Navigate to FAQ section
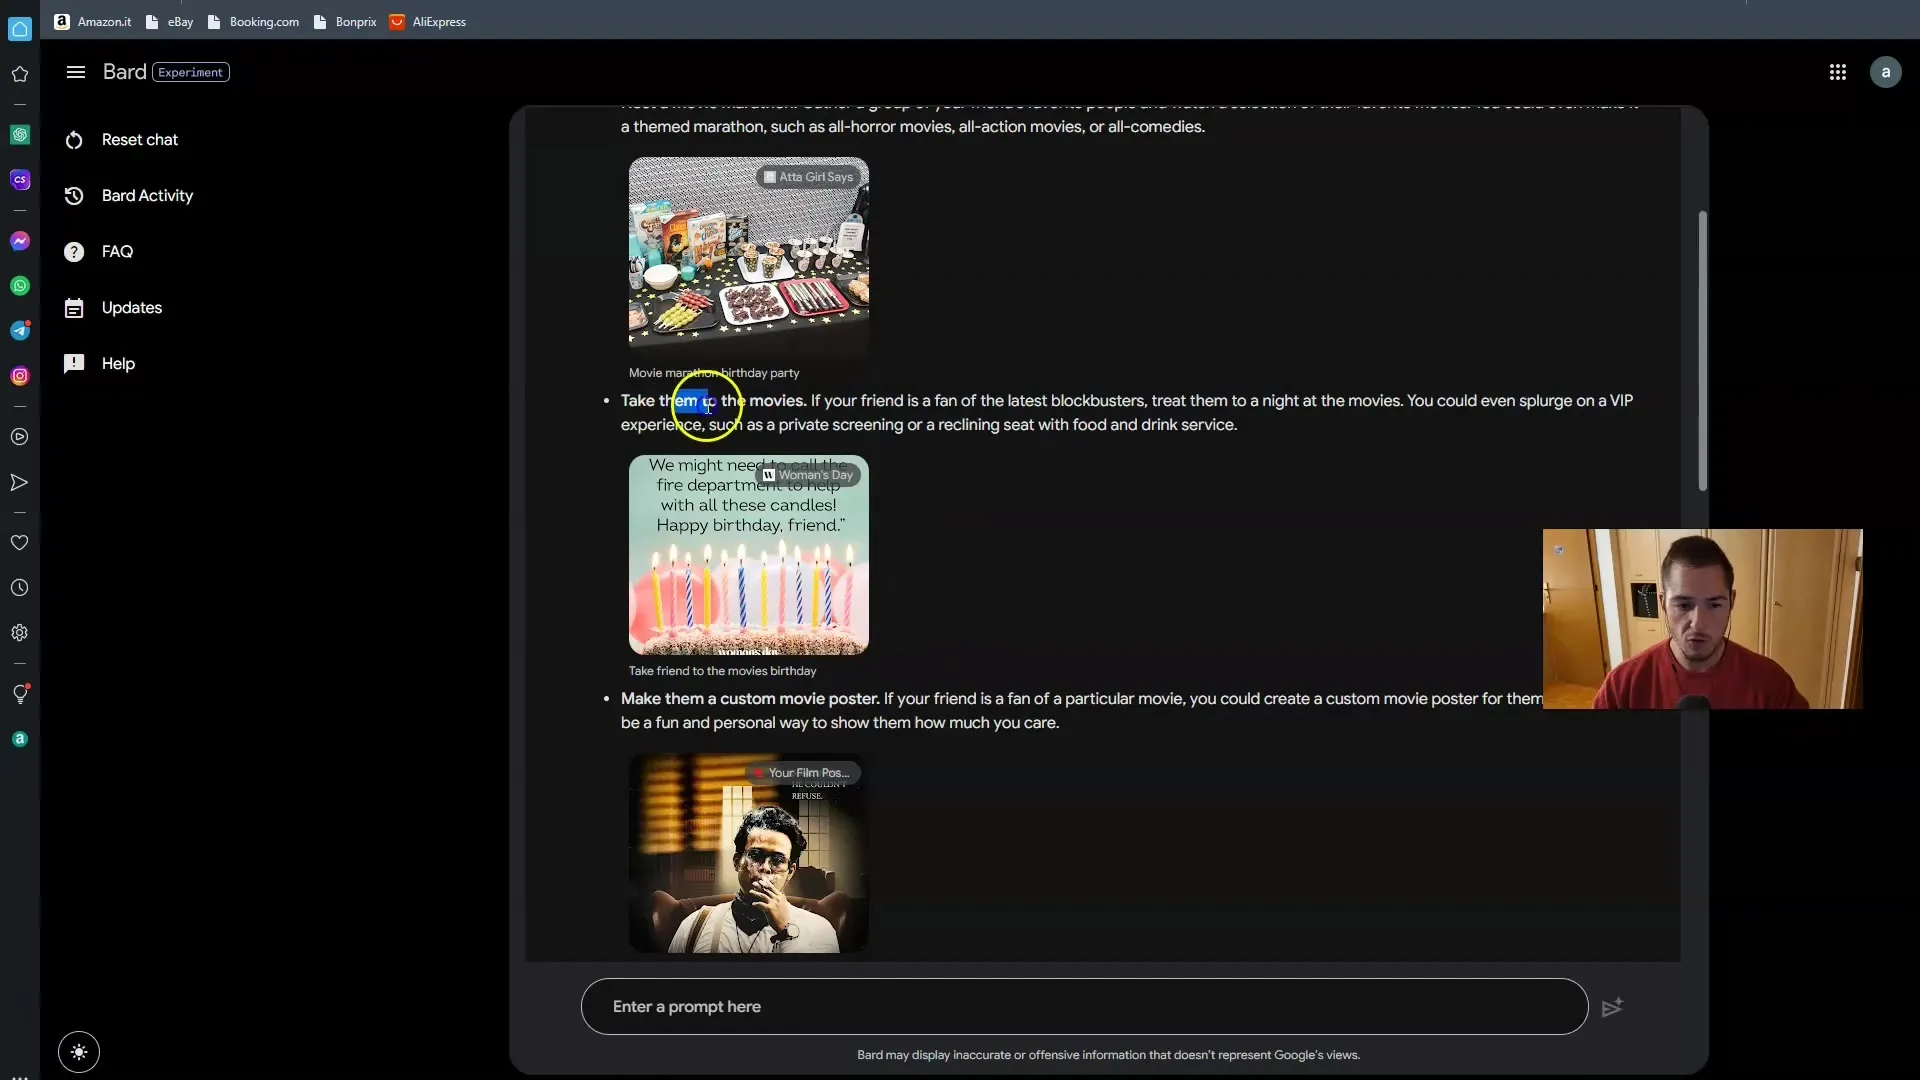 click(x=117, y=251)
